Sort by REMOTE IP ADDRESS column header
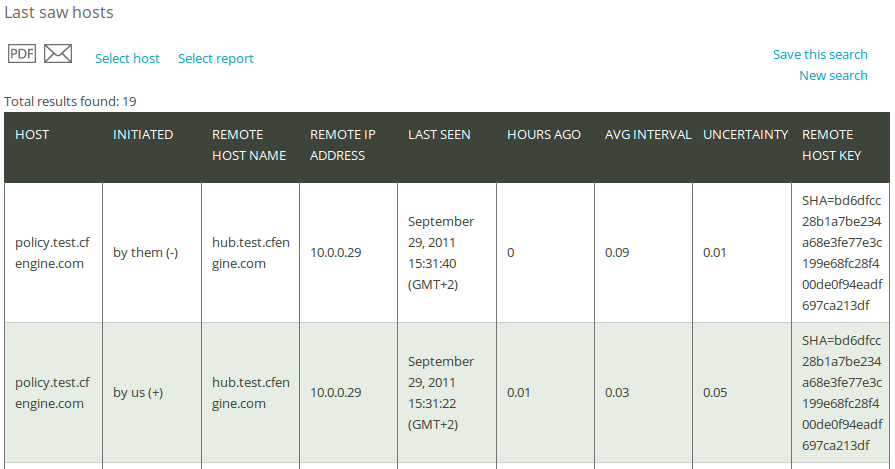Image resolution: width=895 pixels, height=469 pixels. click(342, 145)
